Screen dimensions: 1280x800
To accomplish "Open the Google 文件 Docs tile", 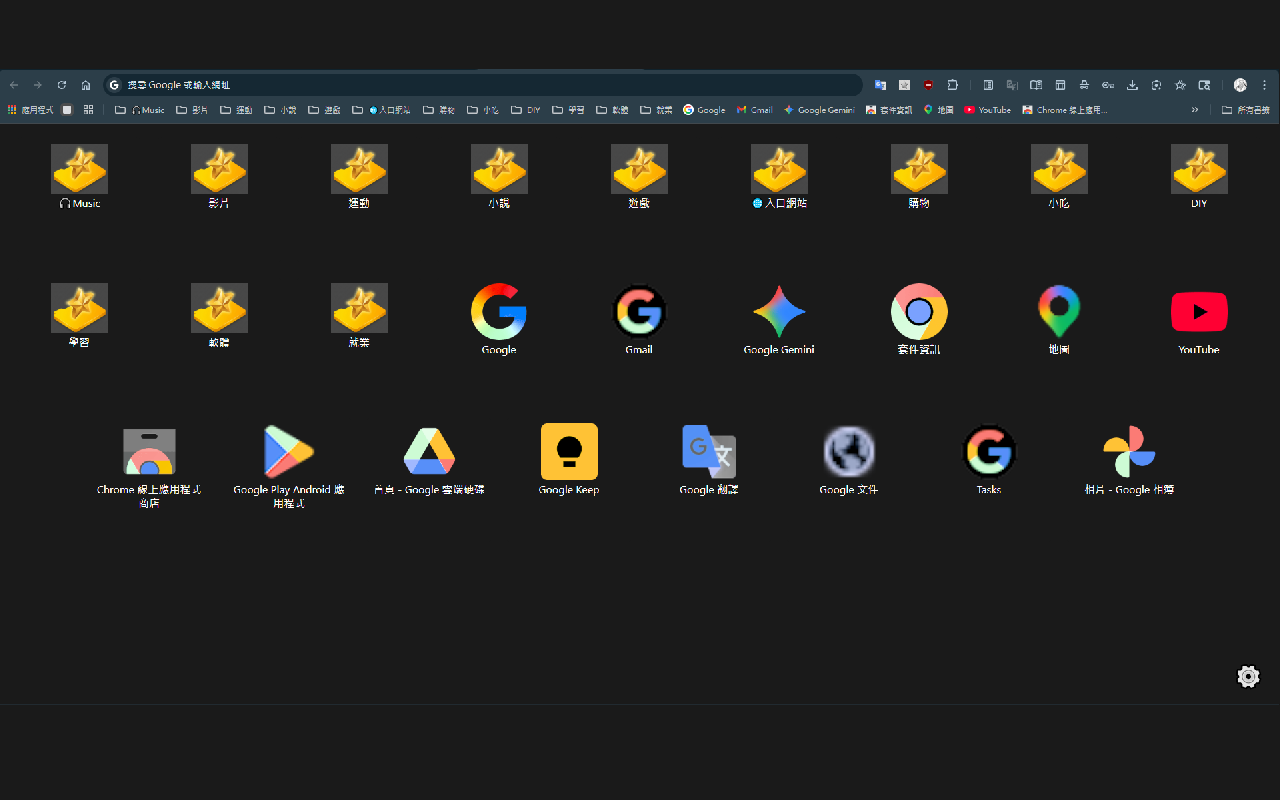I will 849,459.
